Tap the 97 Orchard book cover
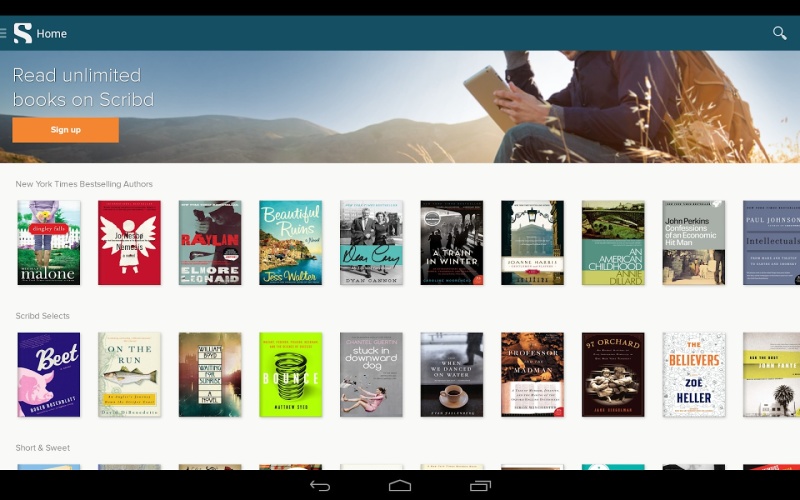This screenshot has height=500, width=800. (613, 375)
